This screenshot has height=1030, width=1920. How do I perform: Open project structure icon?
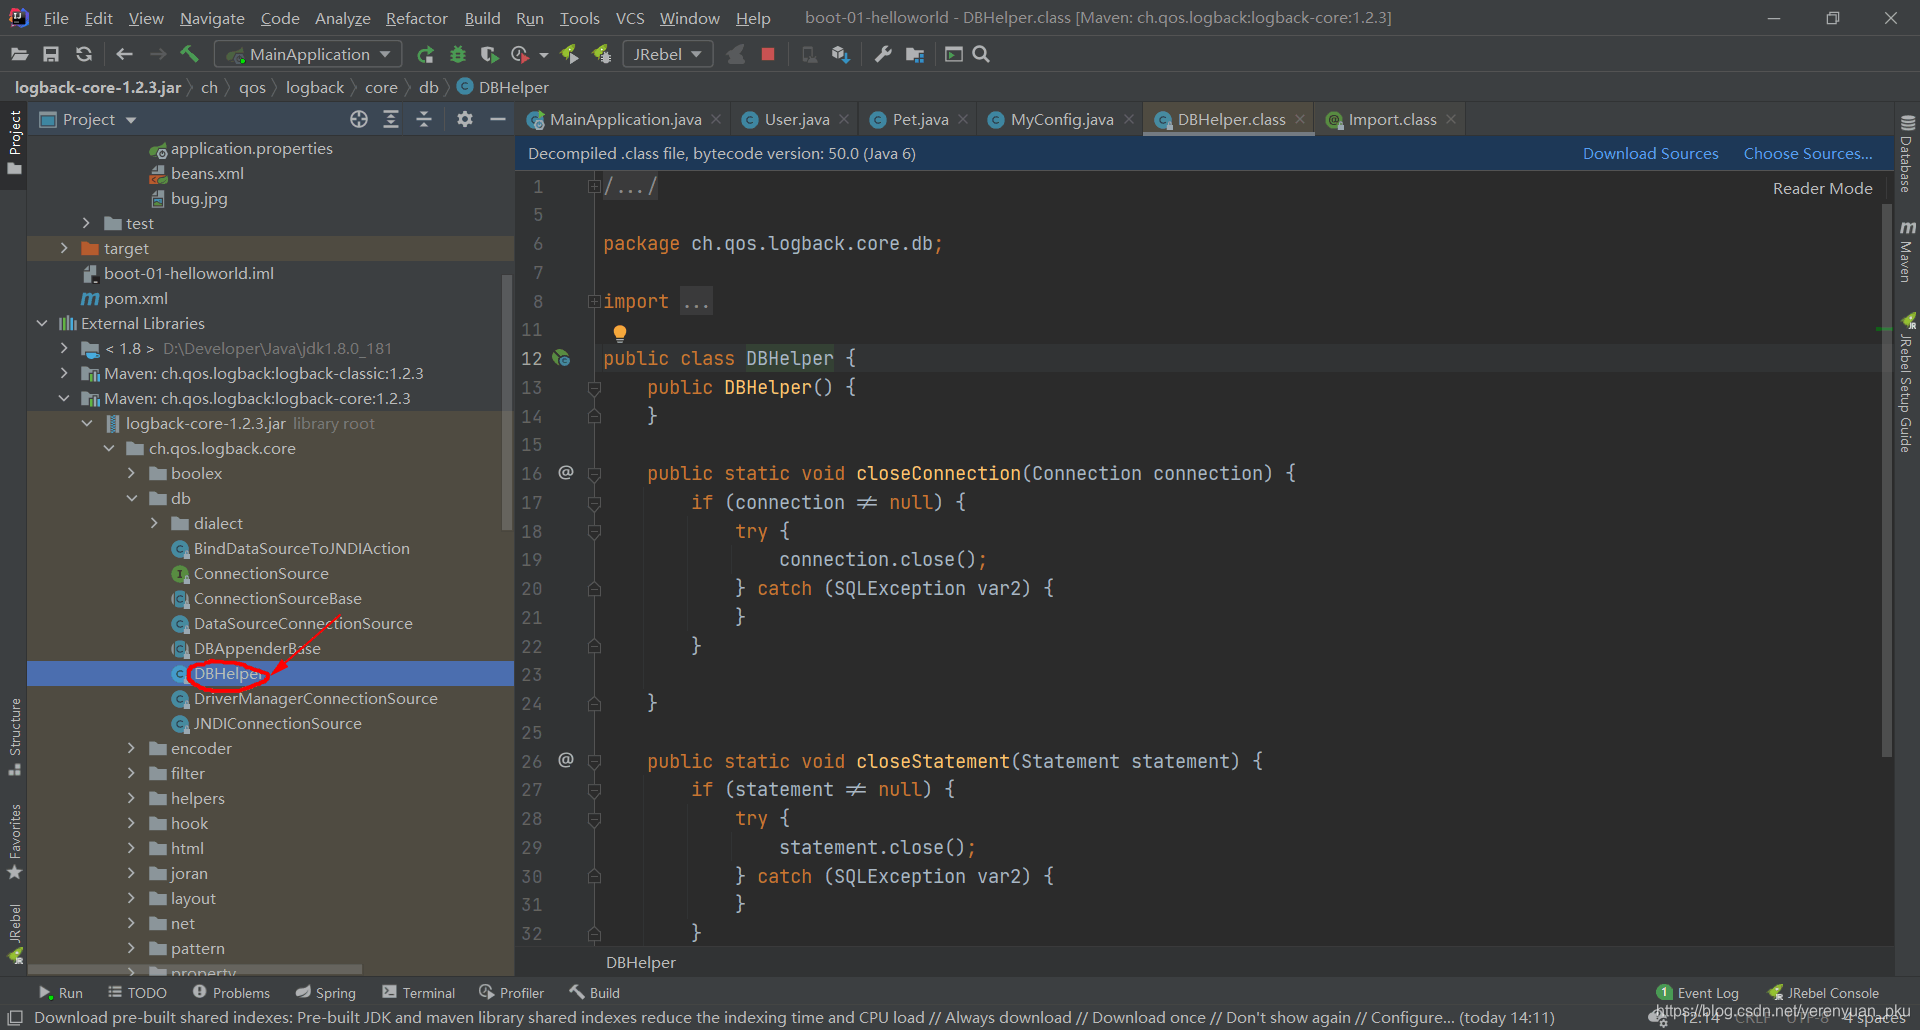coord(915,54)
